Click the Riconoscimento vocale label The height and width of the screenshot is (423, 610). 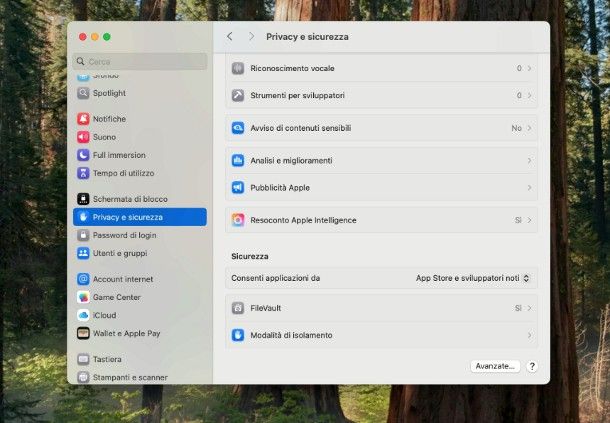coord(292,68)
